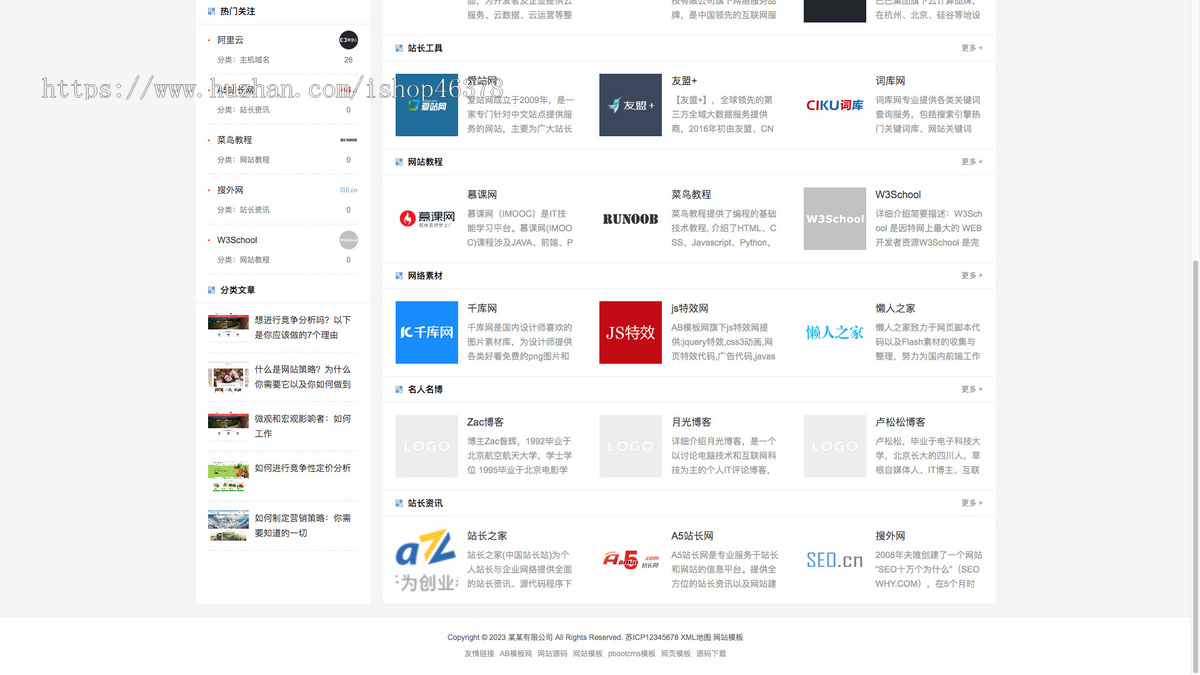Open the 词库网 title link

point(891,81)
